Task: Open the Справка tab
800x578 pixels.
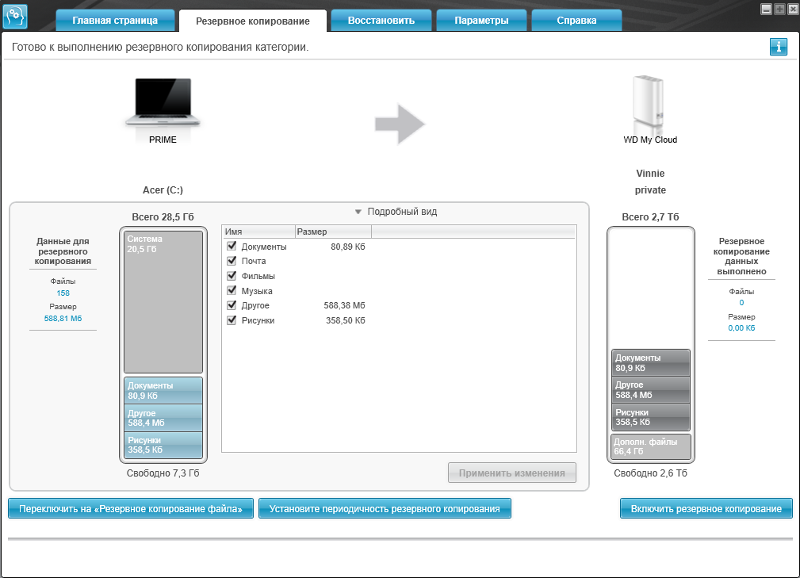Action: (577, 21)
